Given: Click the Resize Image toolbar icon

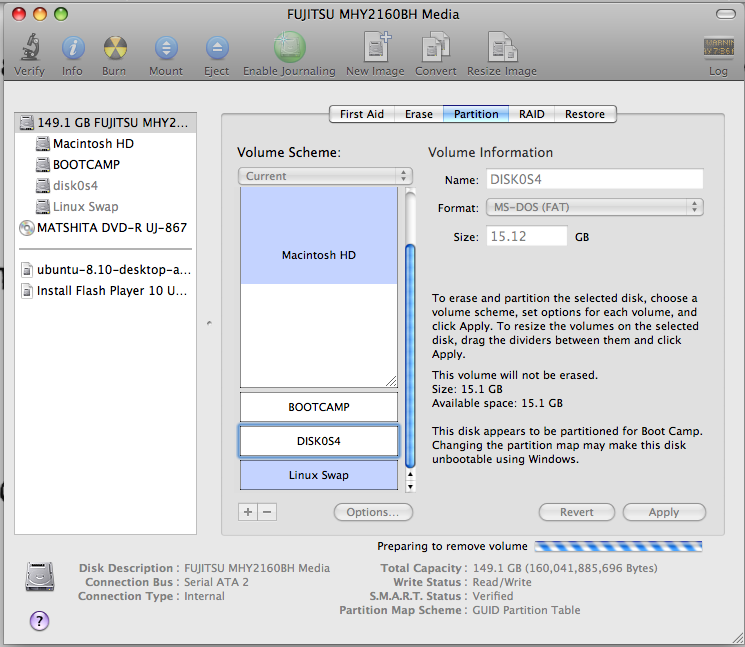Looking at the screenshot, I should 502,47.
